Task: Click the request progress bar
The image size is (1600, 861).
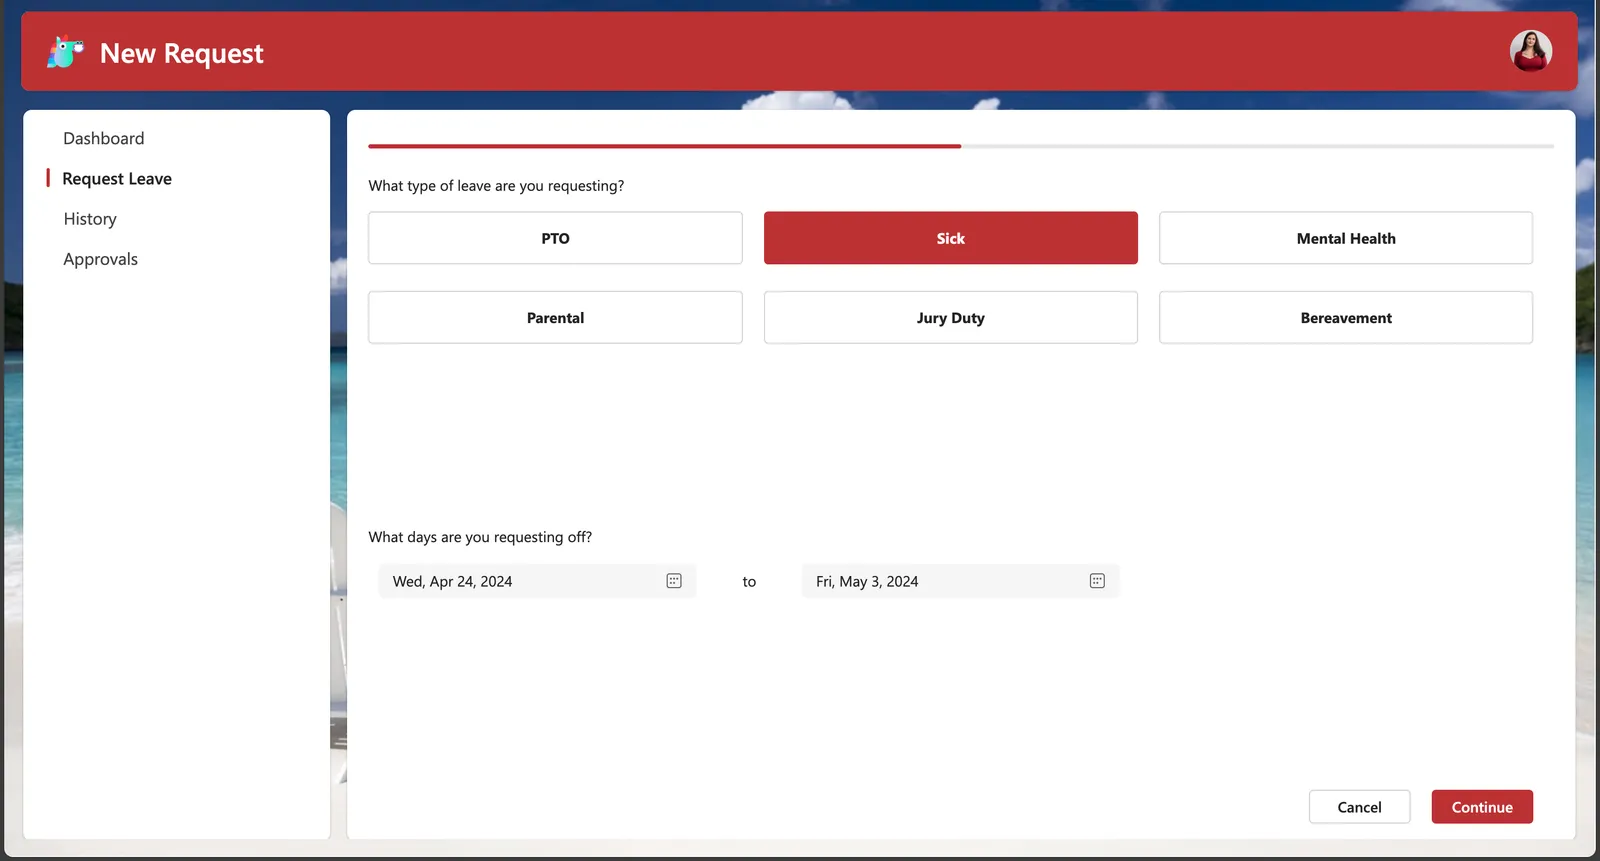Action: 961,146
